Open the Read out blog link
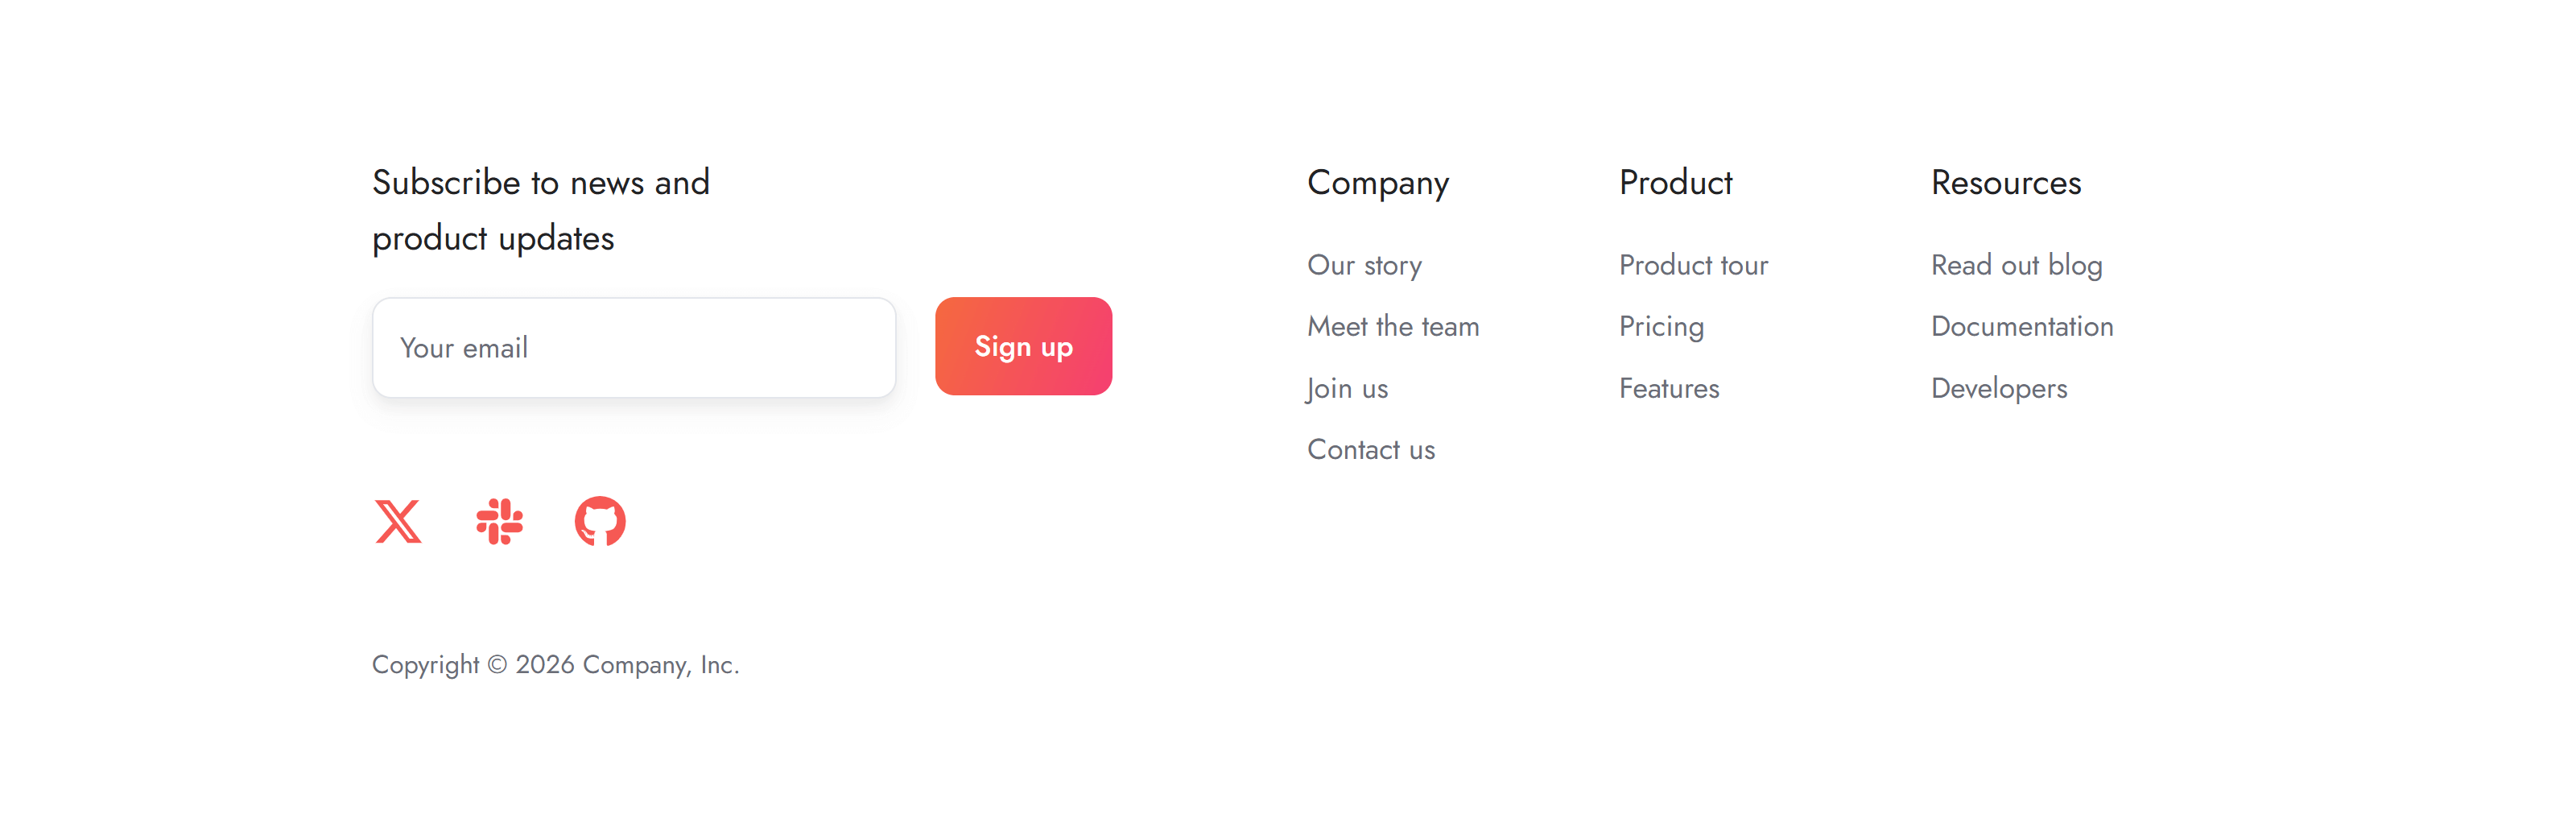 (2016, 265)
